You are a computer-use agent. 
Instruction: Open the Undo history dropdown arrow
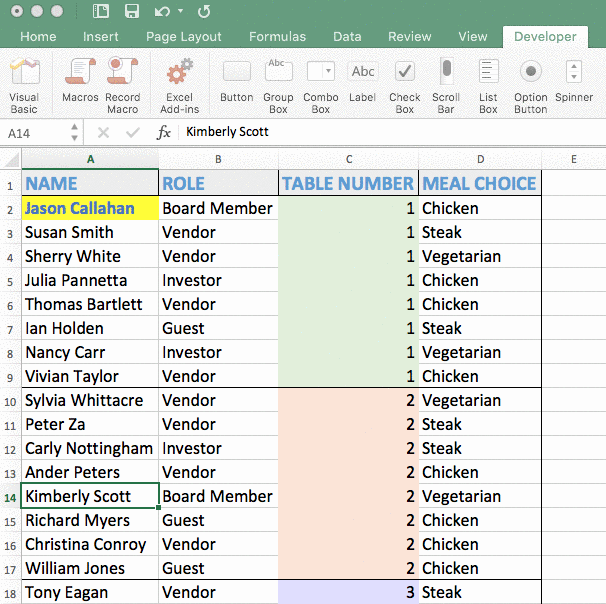180,12
